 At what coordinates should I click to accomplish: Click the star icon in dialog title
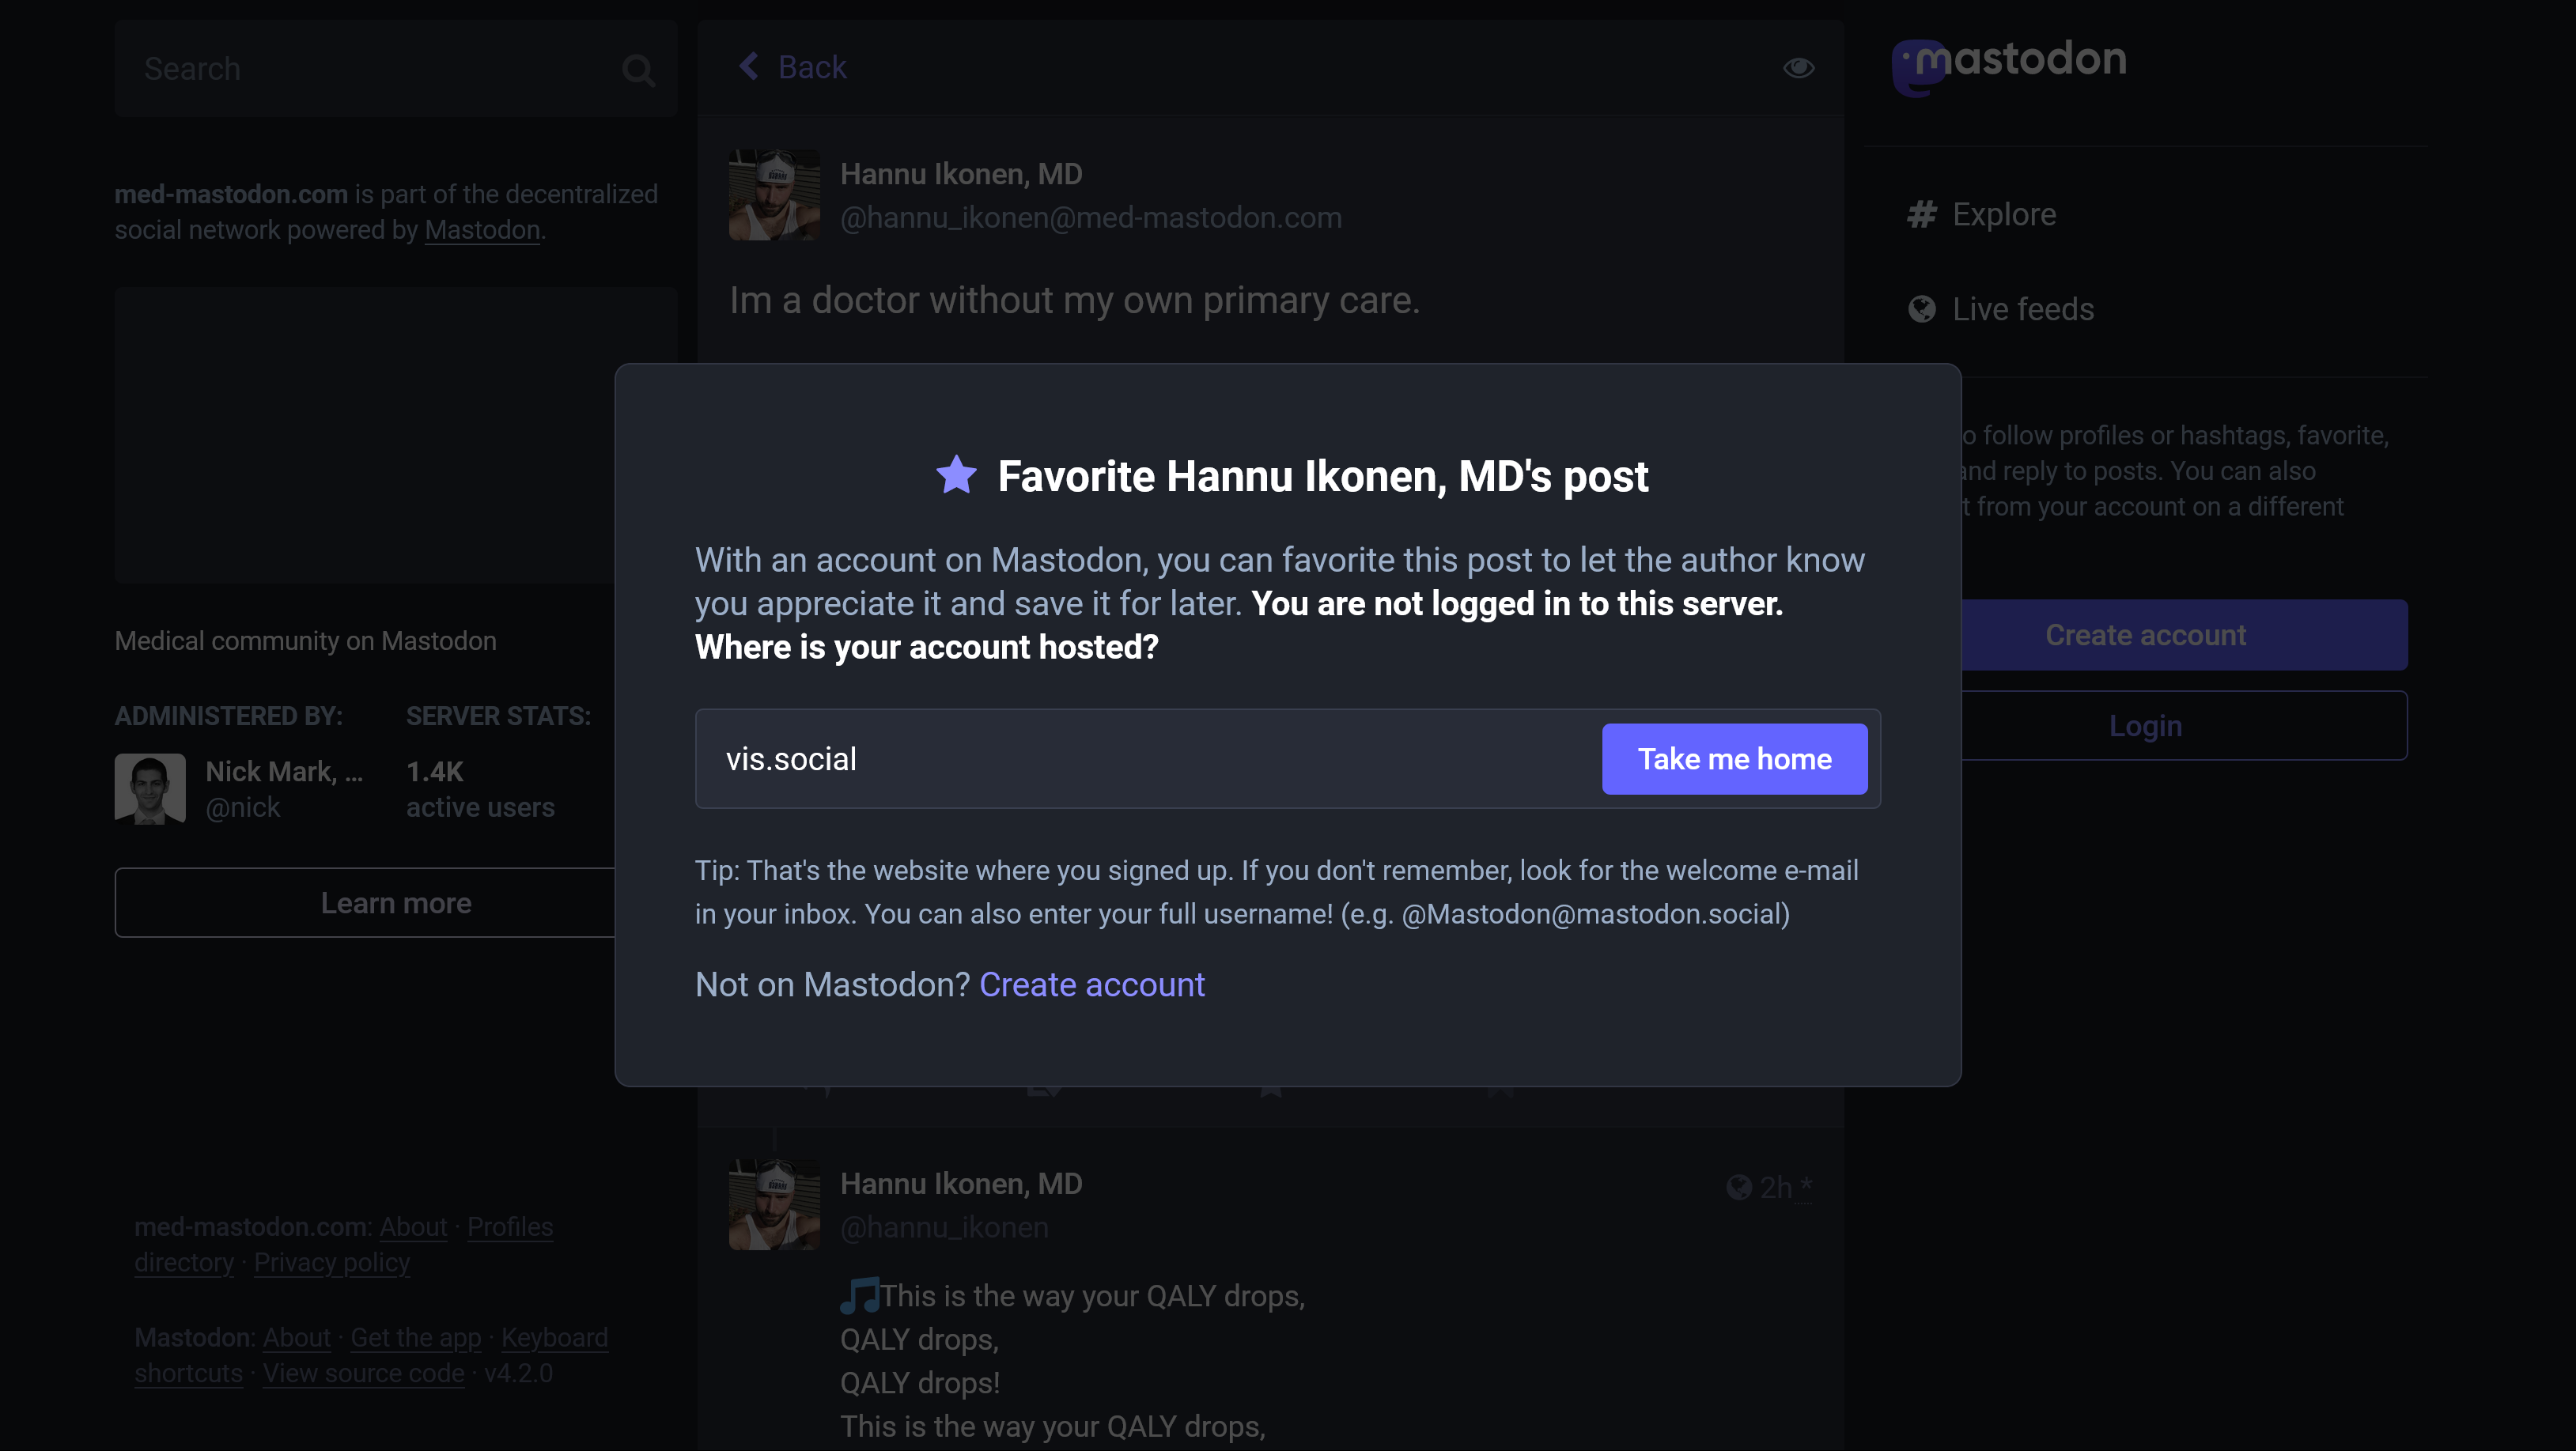[956, 475]
